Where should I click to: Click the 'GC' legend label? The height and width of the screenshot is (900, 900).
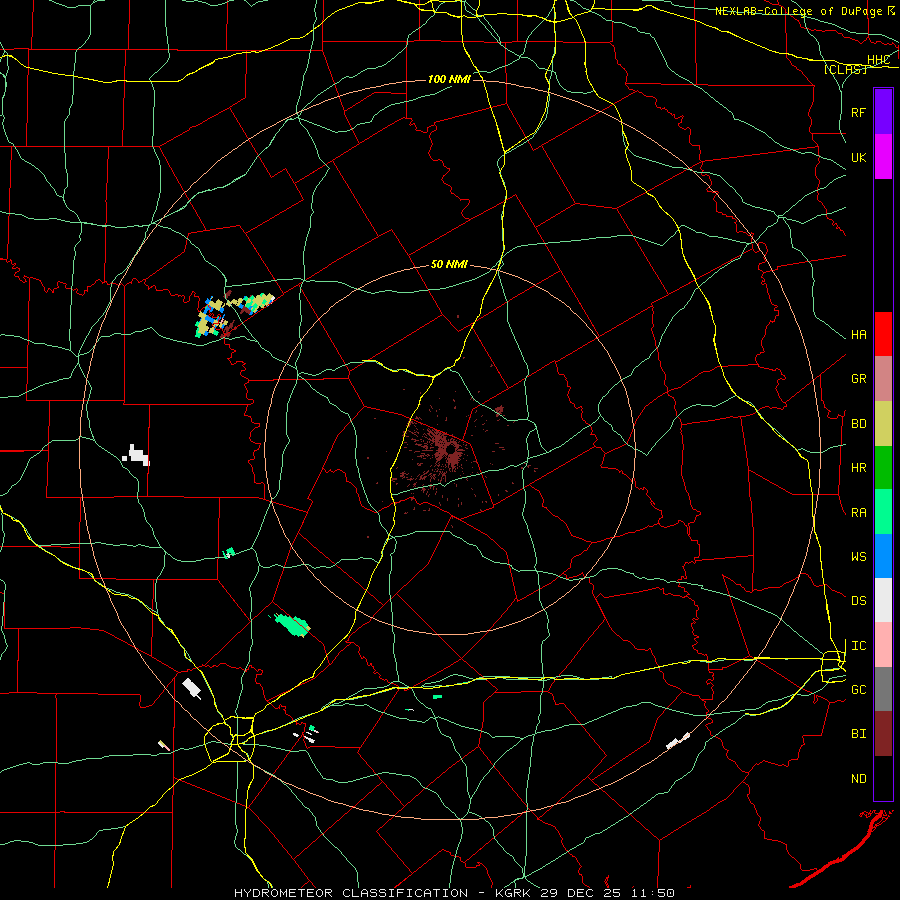858,689
